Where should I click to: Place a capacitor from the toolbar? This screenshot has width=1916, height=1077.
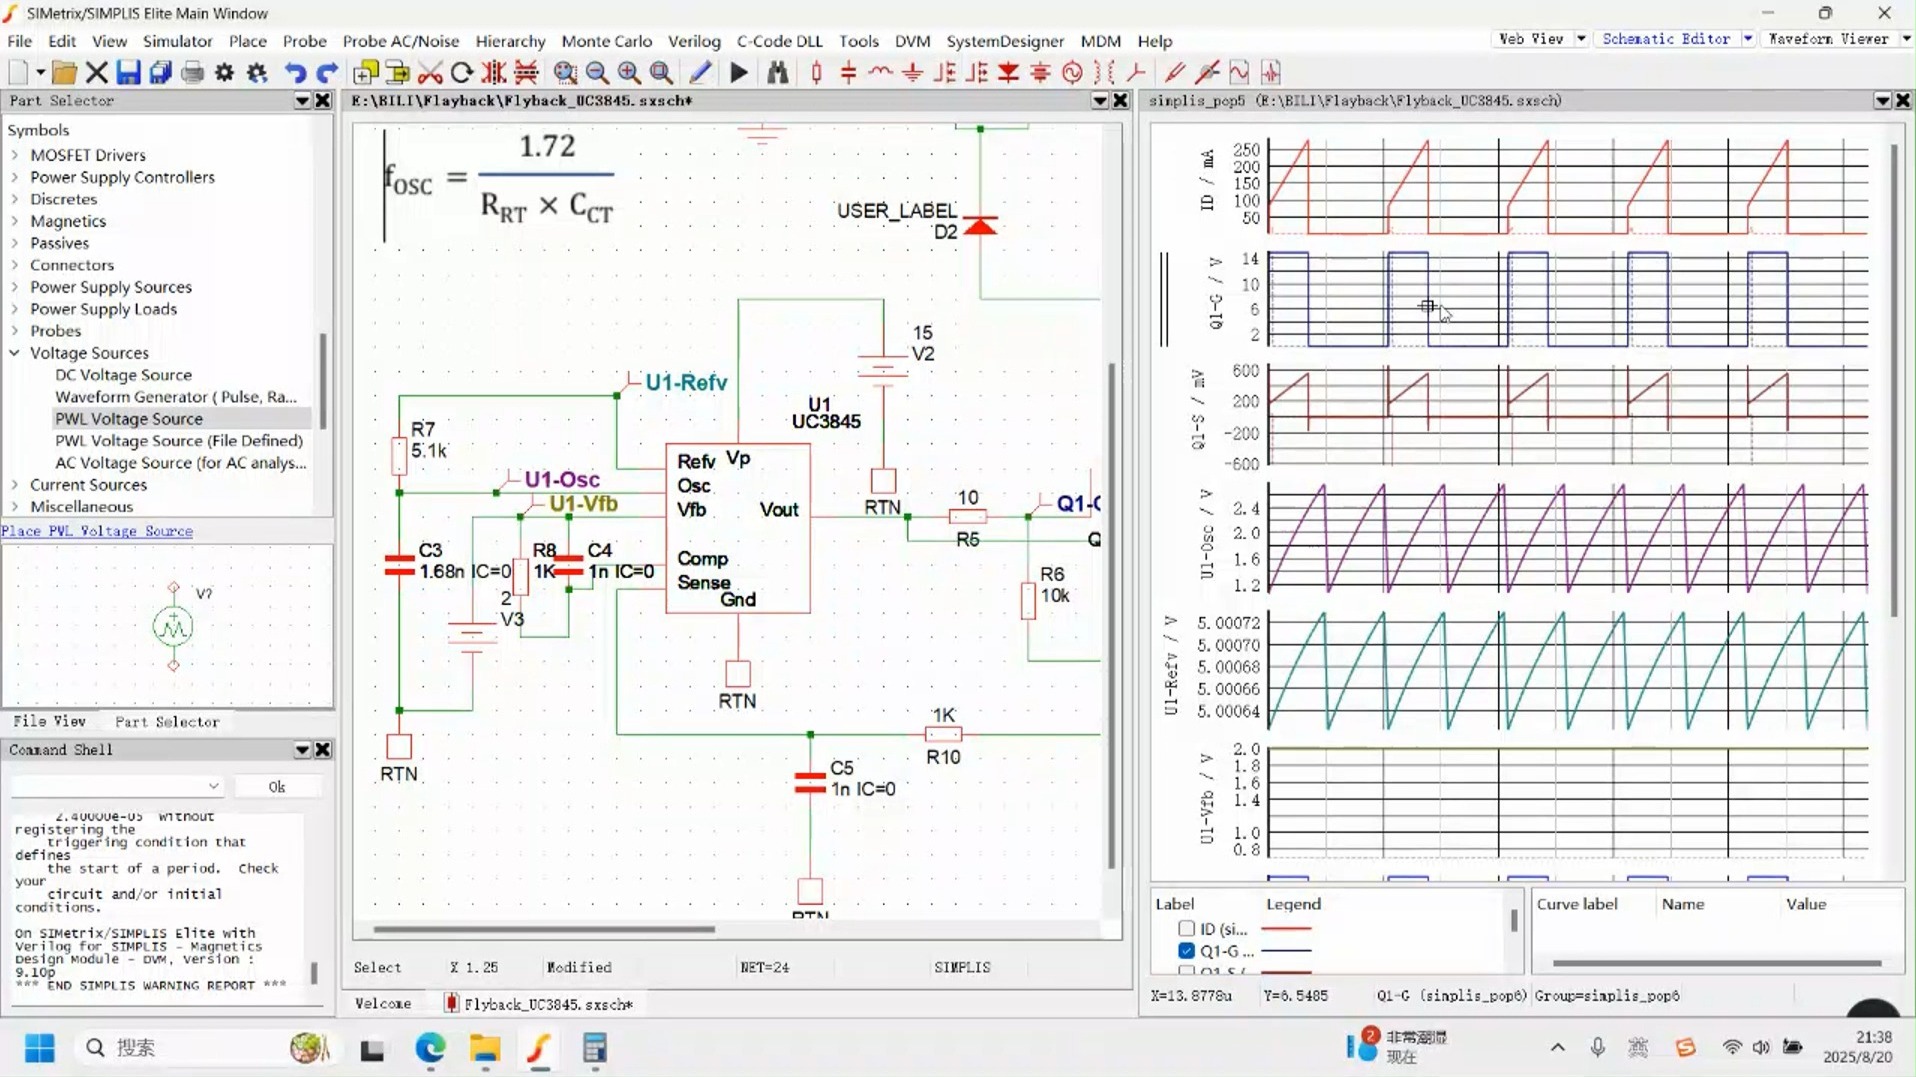coord(849,72)
